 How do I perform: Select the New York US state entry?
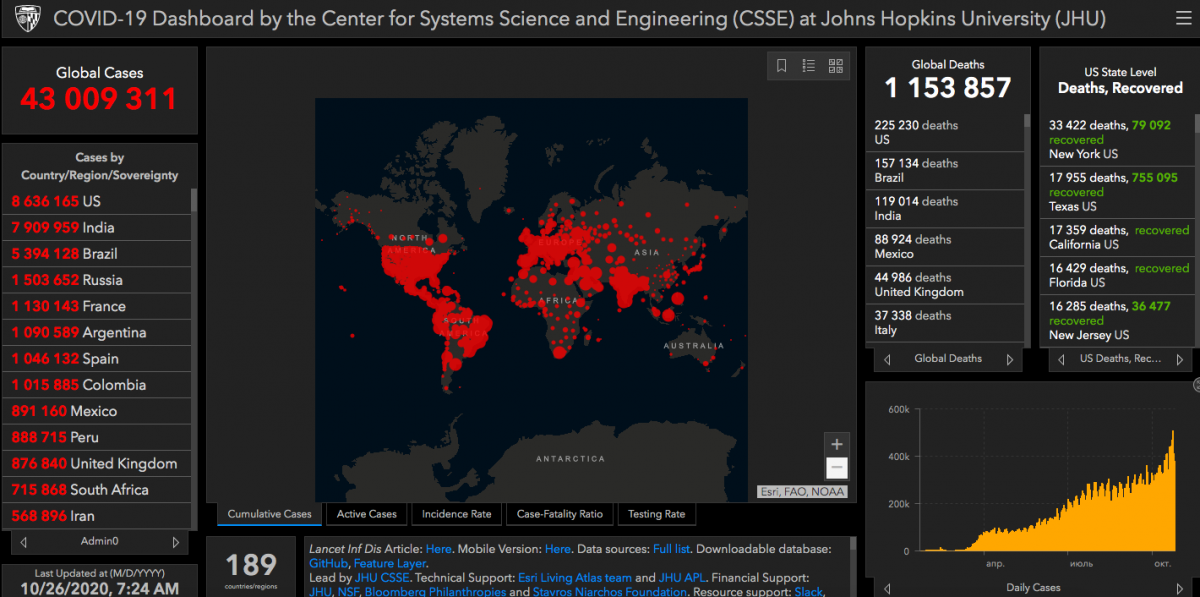(x=1118, y=140)
